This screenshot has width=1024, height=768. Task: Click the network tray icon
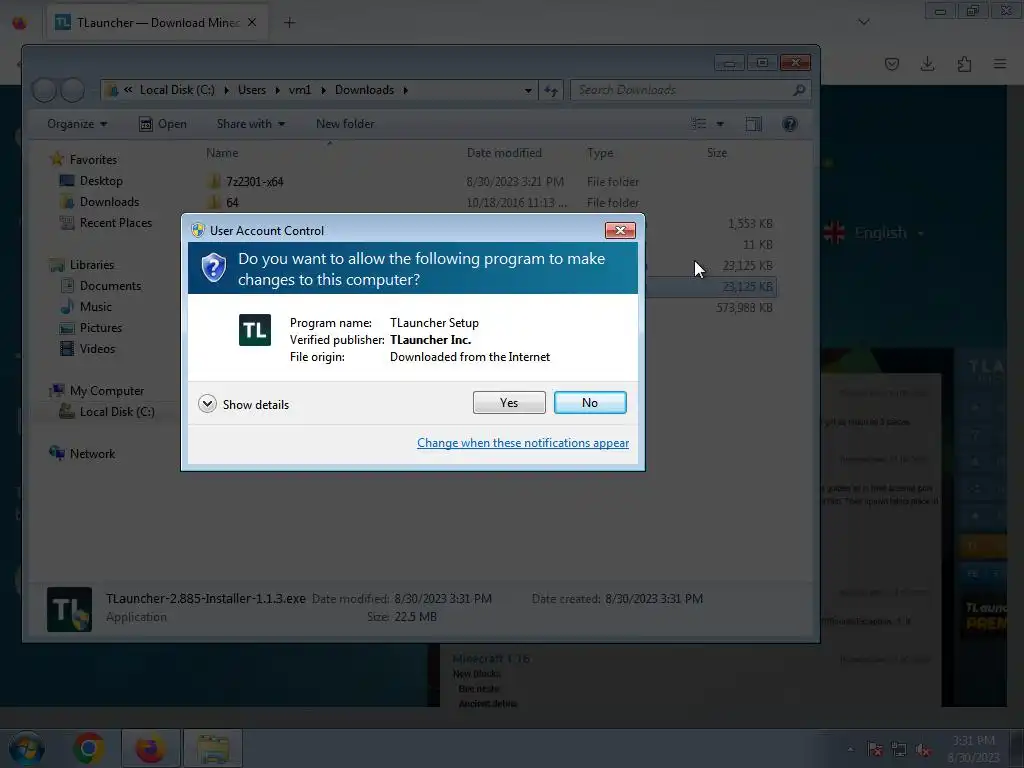click(899, 750)
